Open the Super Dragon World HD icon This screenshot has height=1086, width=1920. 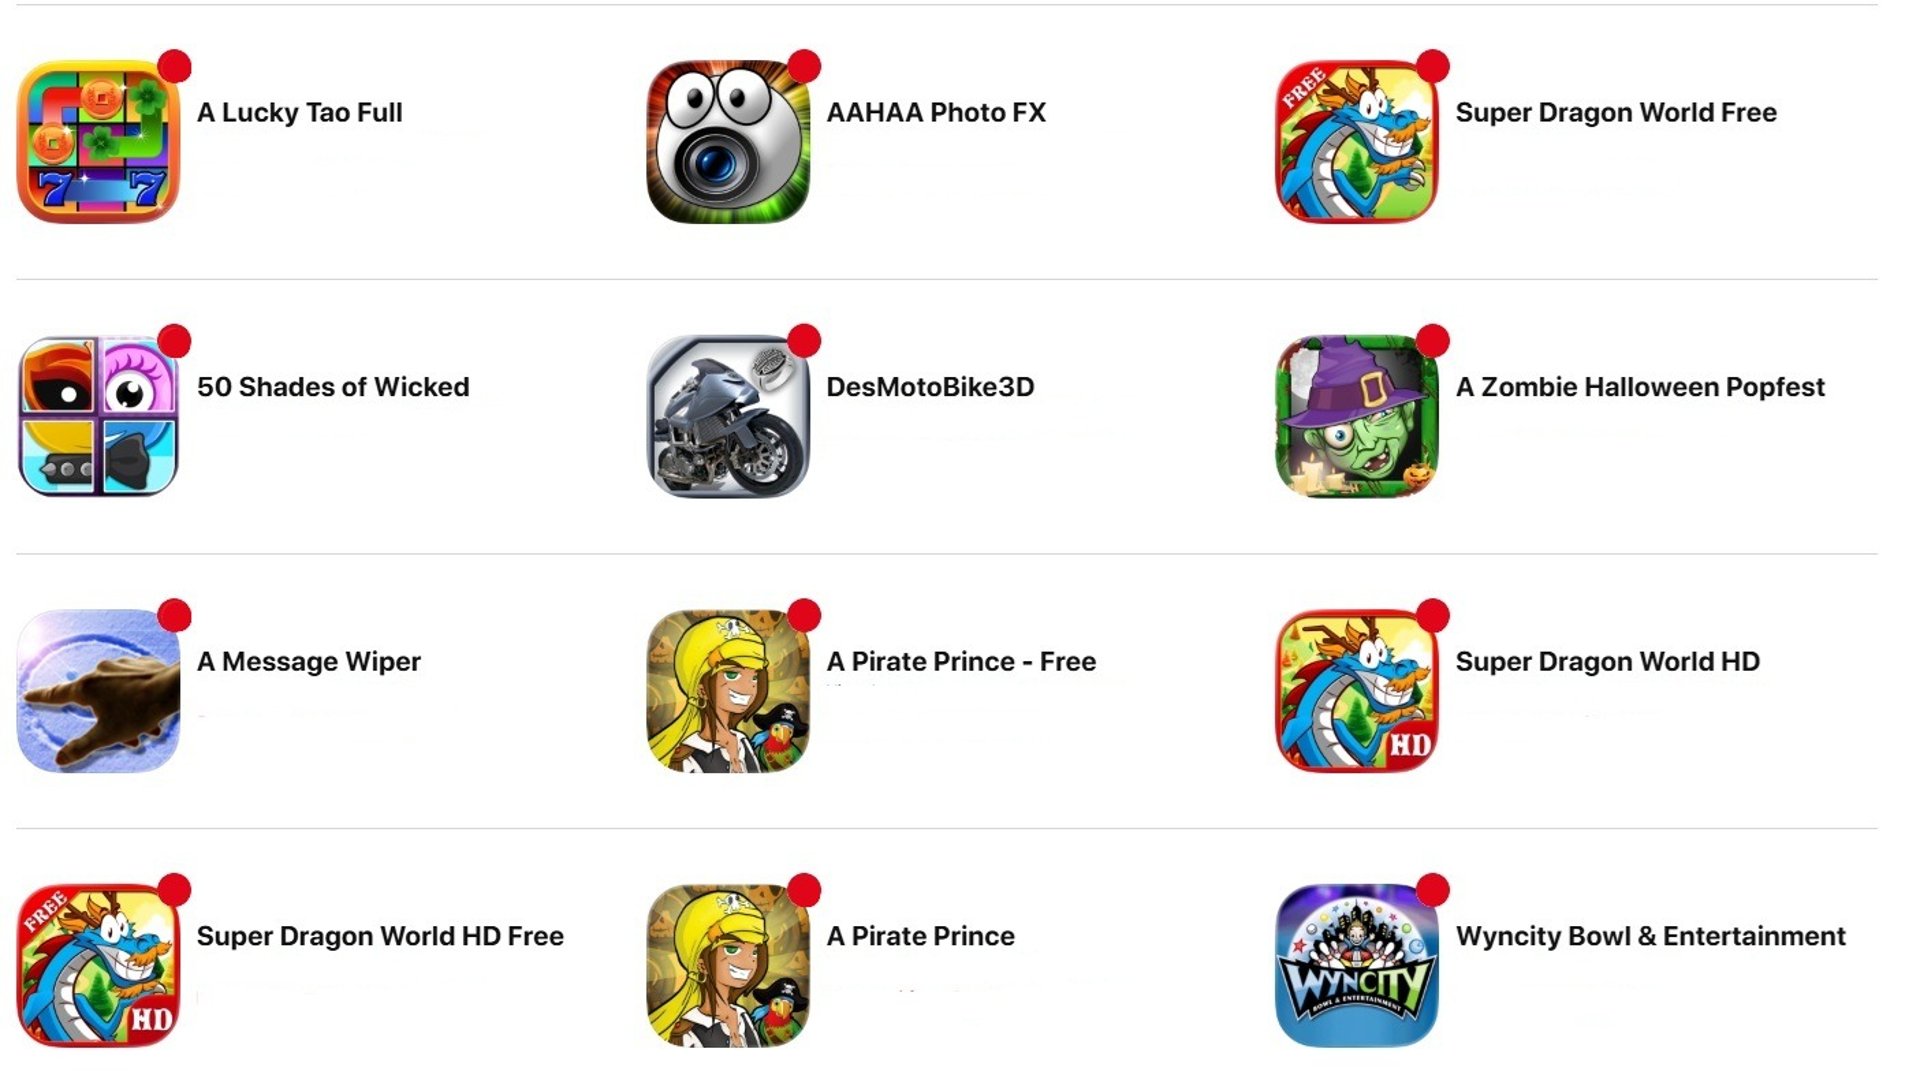pos(1357,691)
